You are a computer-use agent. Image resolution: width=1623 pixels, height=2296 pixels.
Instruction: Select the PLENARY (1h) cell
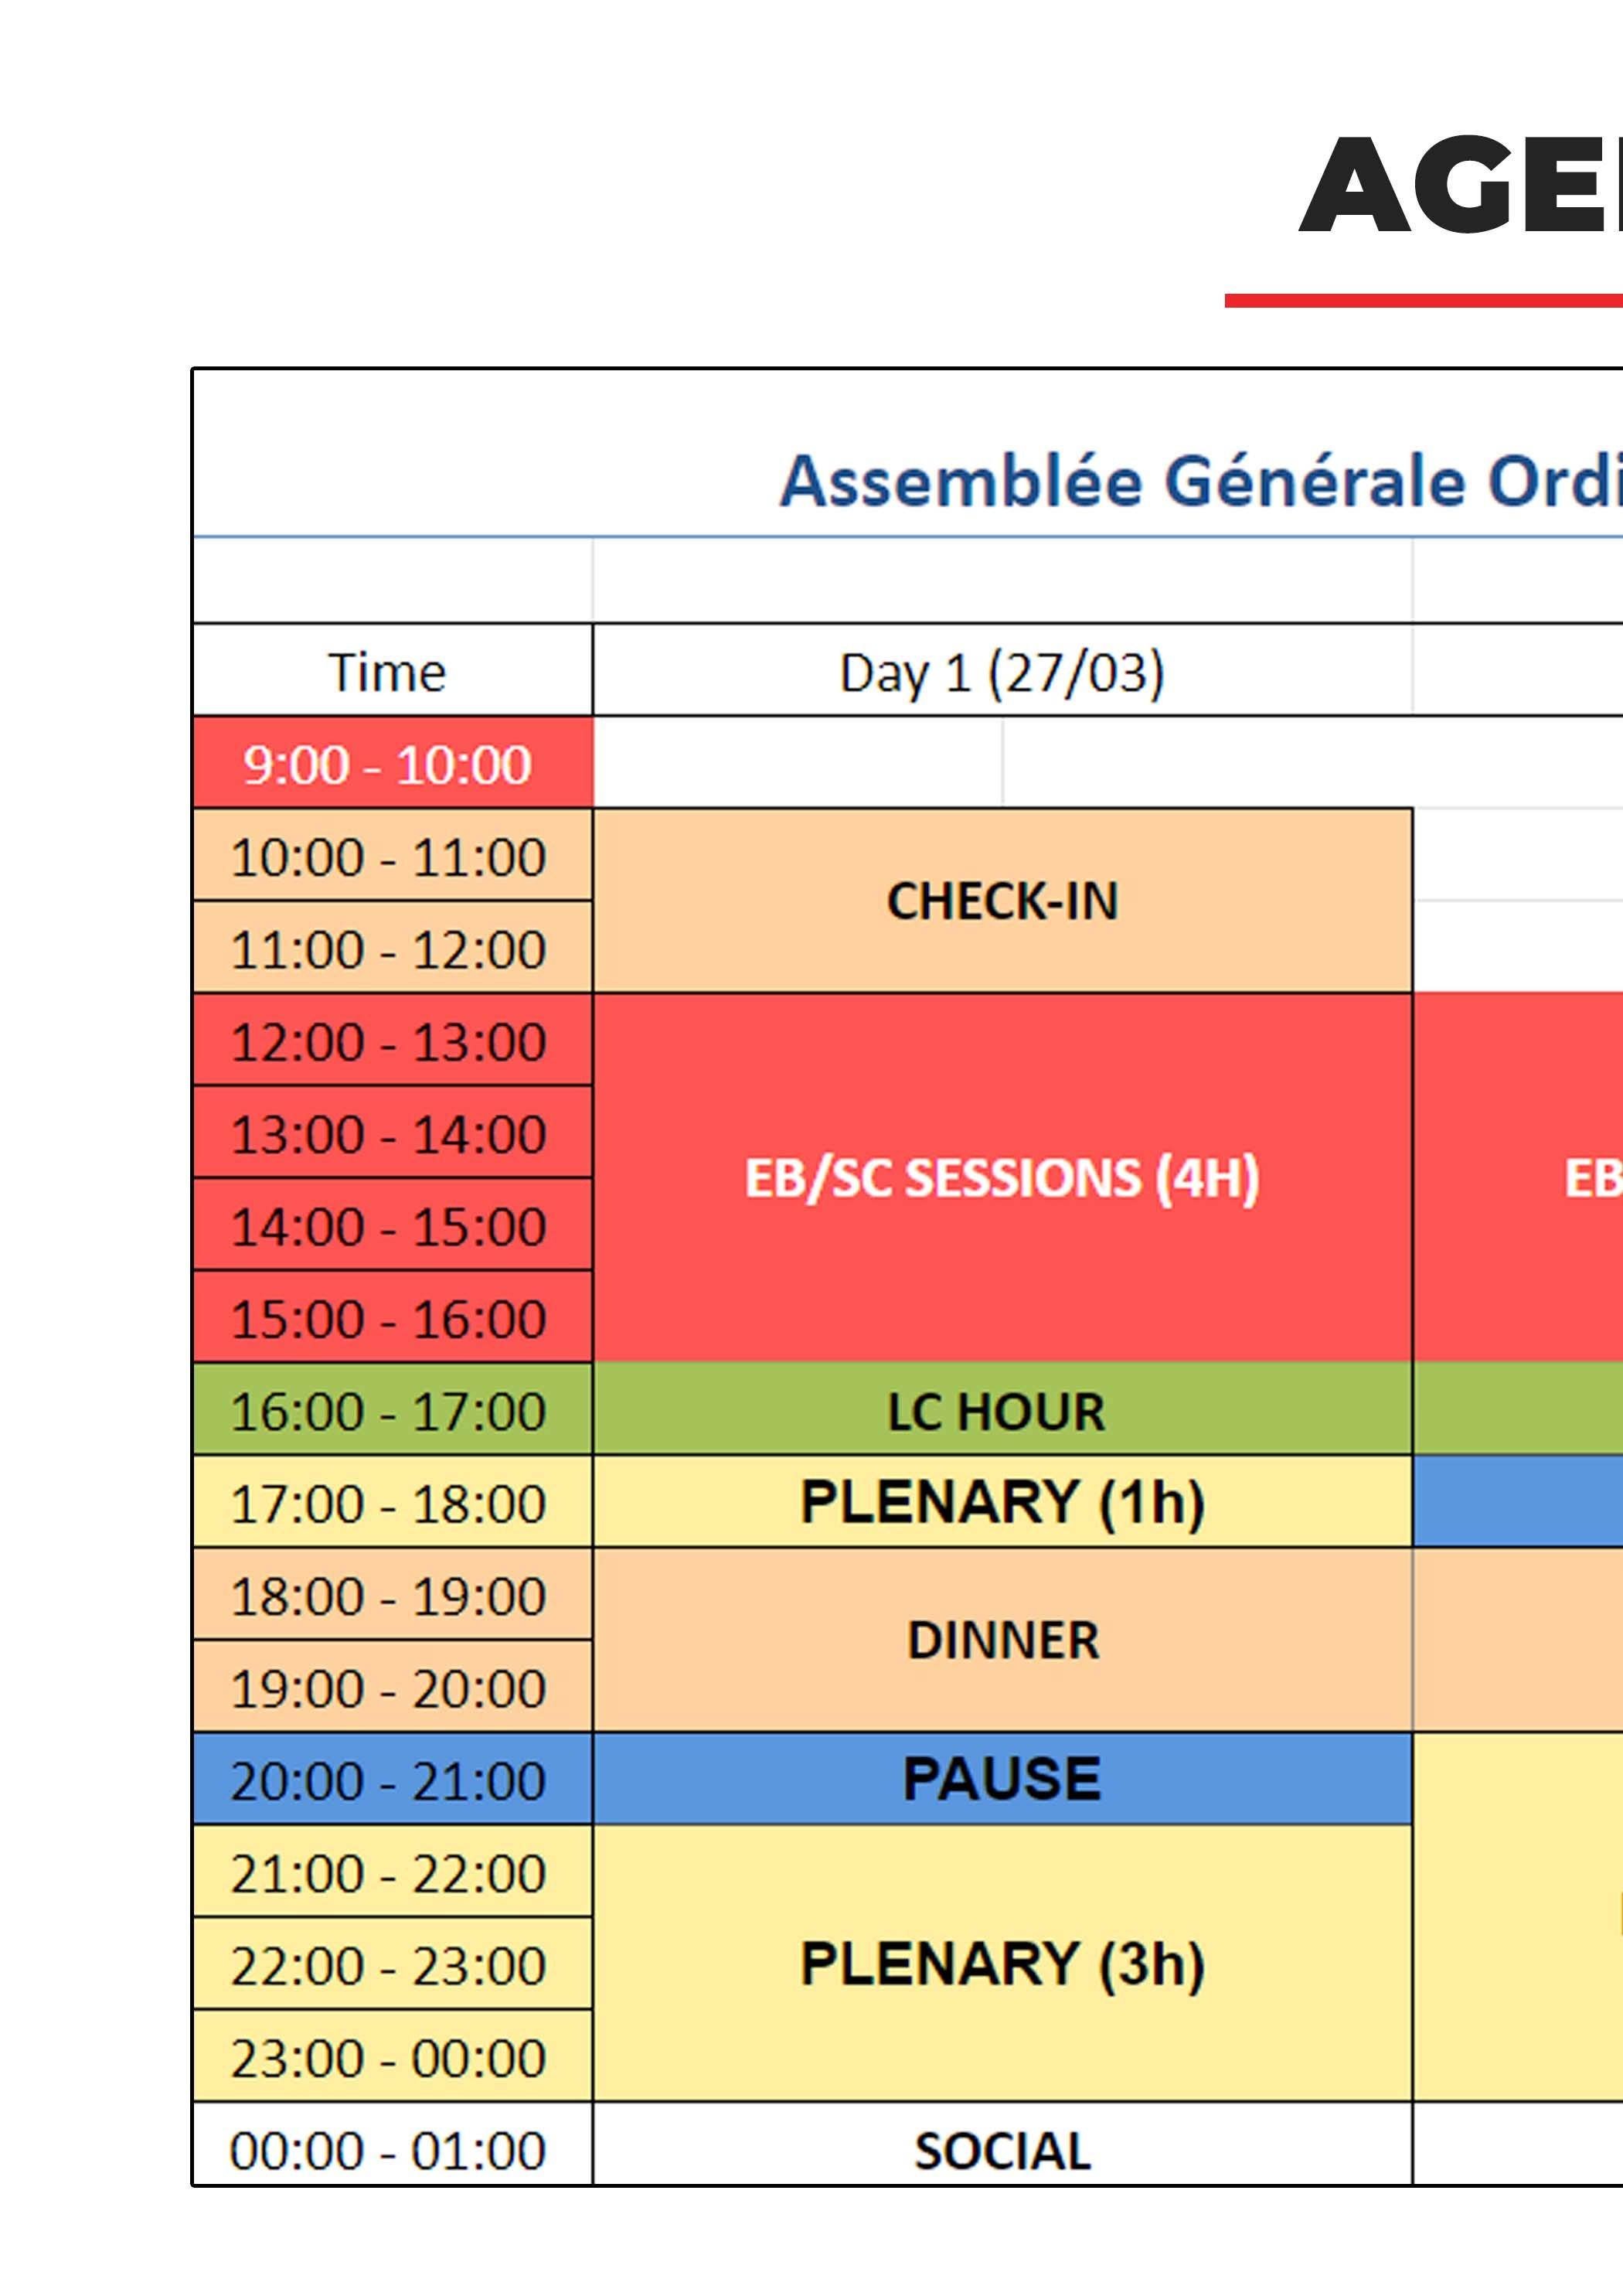pos(1001,1502)
